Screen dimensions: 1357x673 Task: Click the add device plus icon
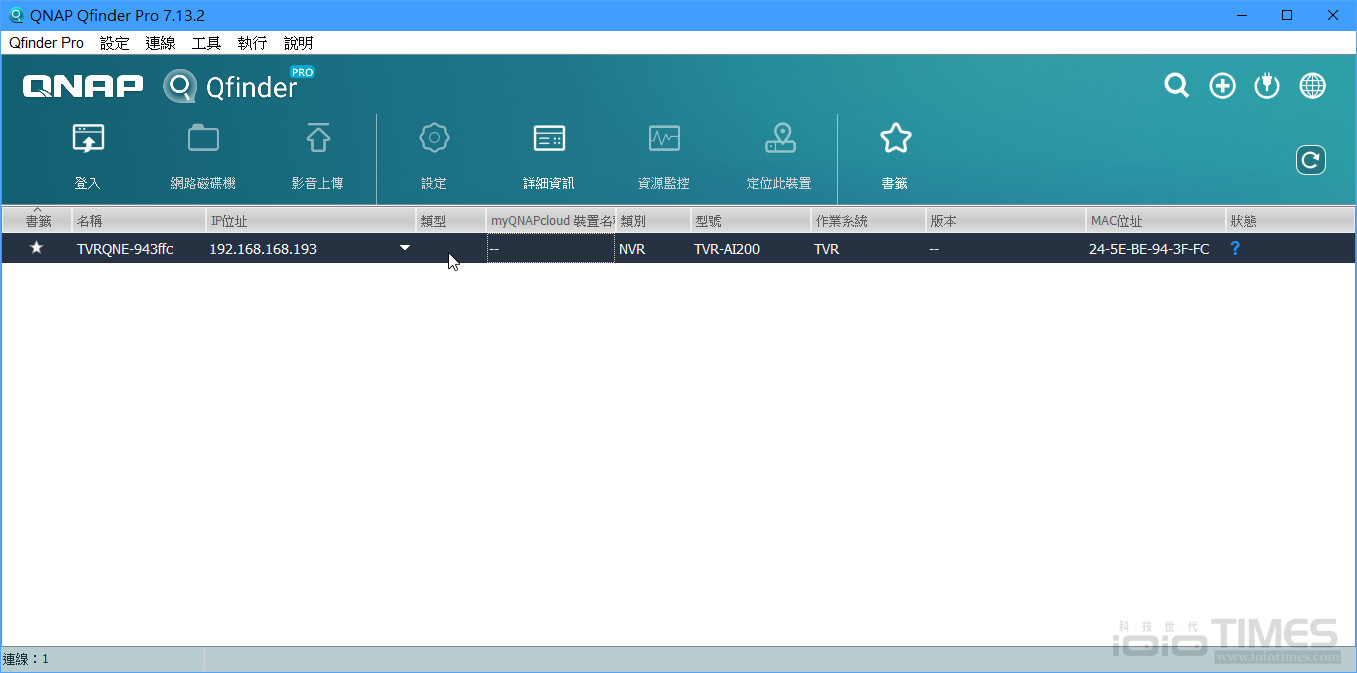pos(1221,85)
